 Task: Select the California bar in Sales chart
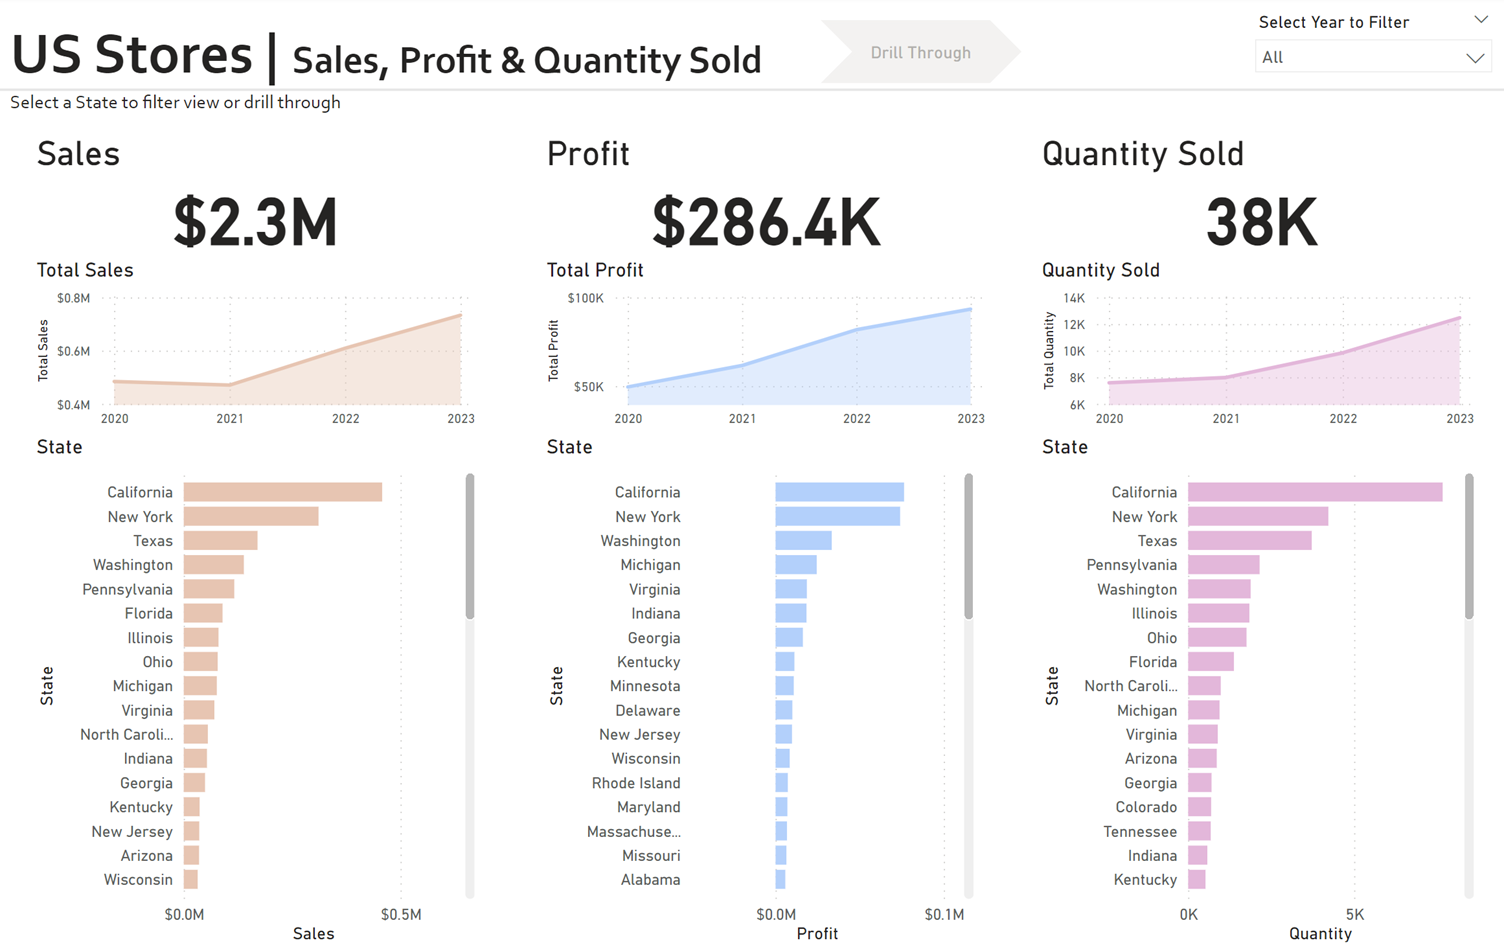tap(282, 492)
